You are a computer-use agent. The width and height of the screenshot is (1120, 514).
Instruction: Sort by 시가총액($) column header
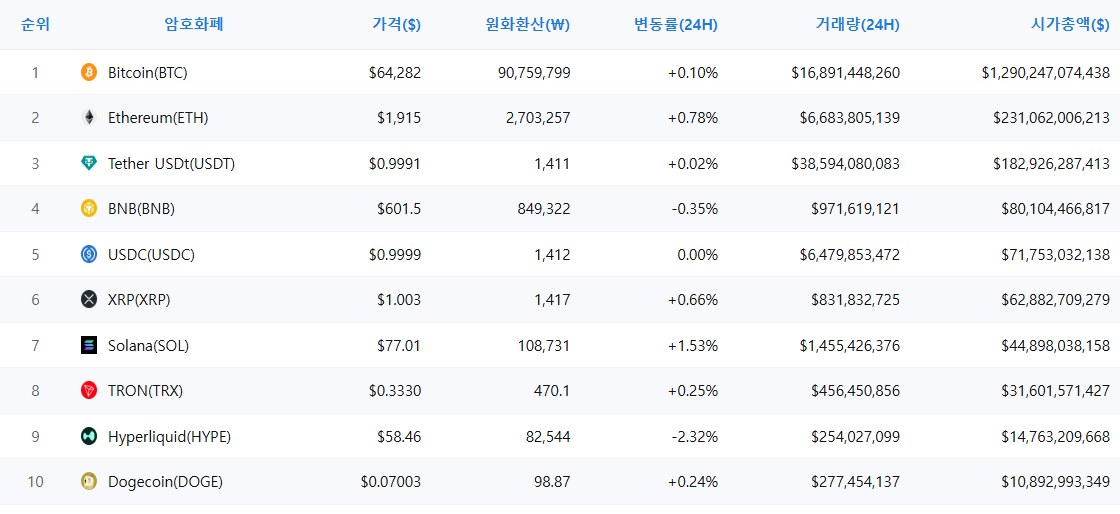[1070, 25]
